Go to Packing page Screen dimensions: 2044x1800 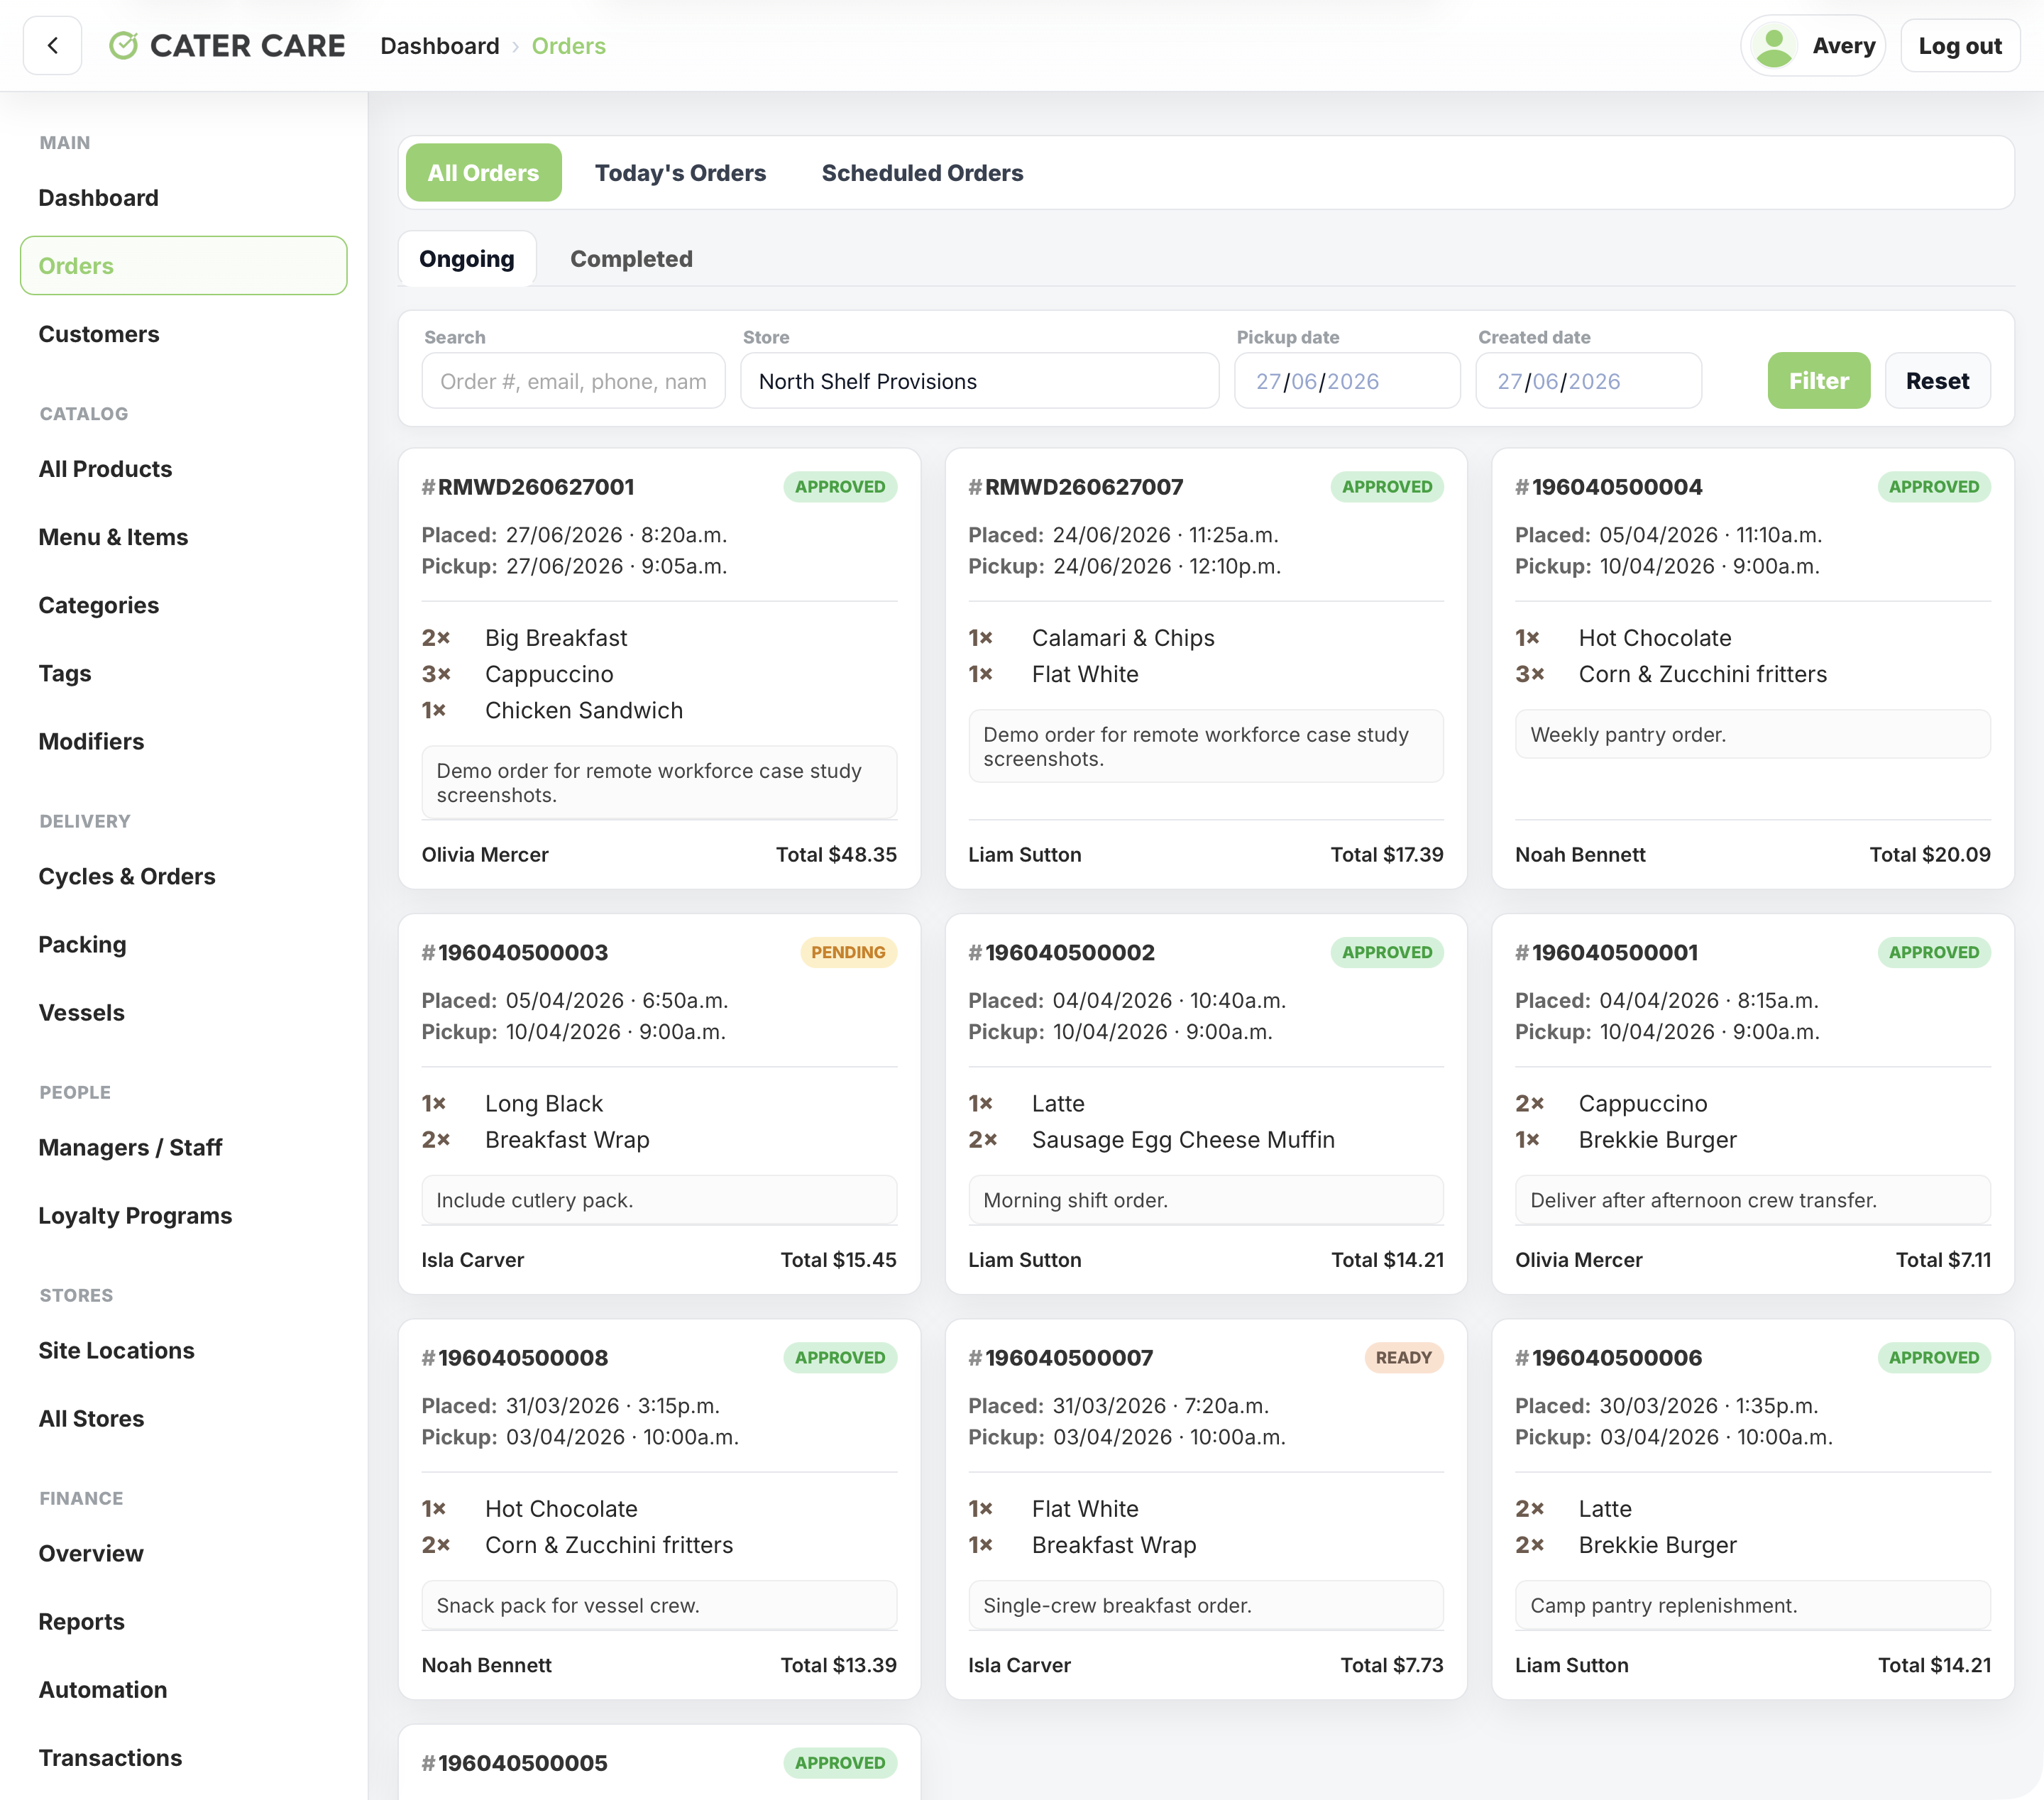[x=184, y=944]
